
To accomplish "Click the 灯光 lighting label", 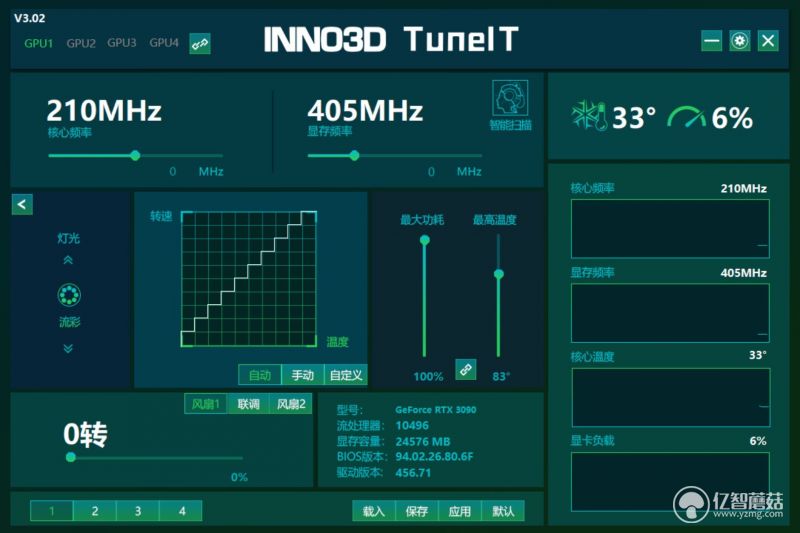I will pos(68,238).
